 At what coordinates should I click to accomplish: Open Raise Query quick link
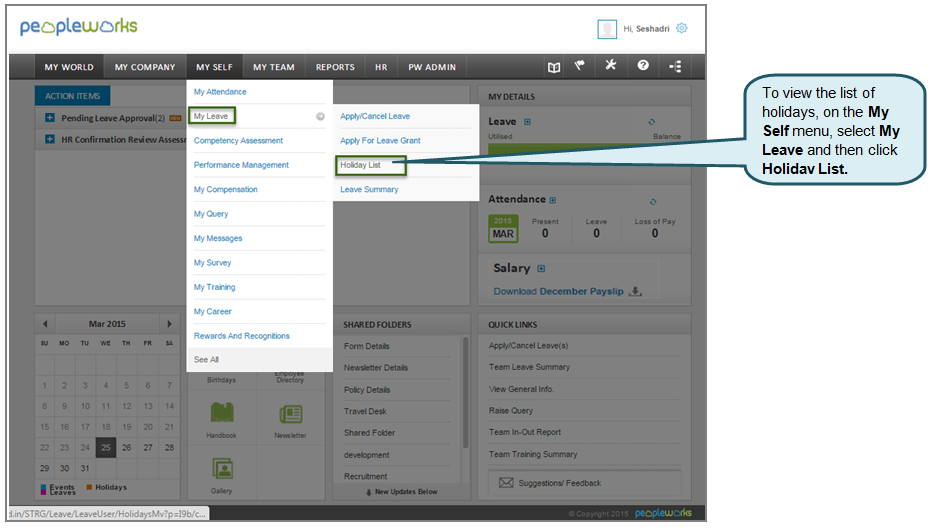(511, 411)
